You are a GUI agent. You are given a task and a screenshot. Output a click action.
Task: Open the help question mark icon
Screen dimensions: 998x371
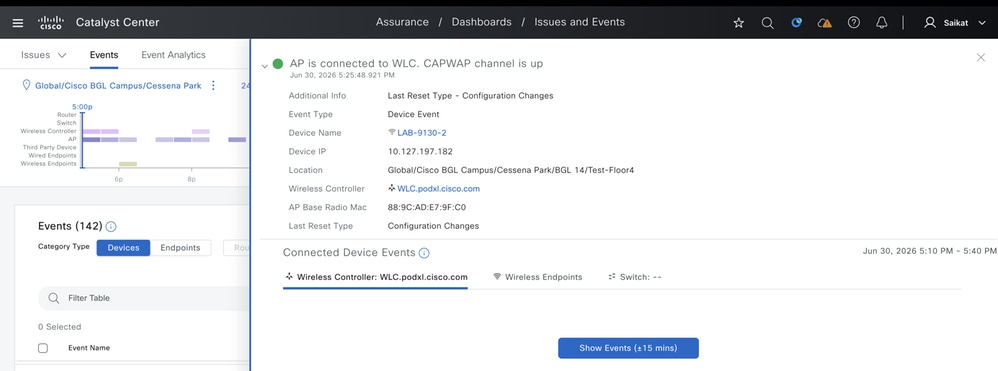[x=854, y=23]
